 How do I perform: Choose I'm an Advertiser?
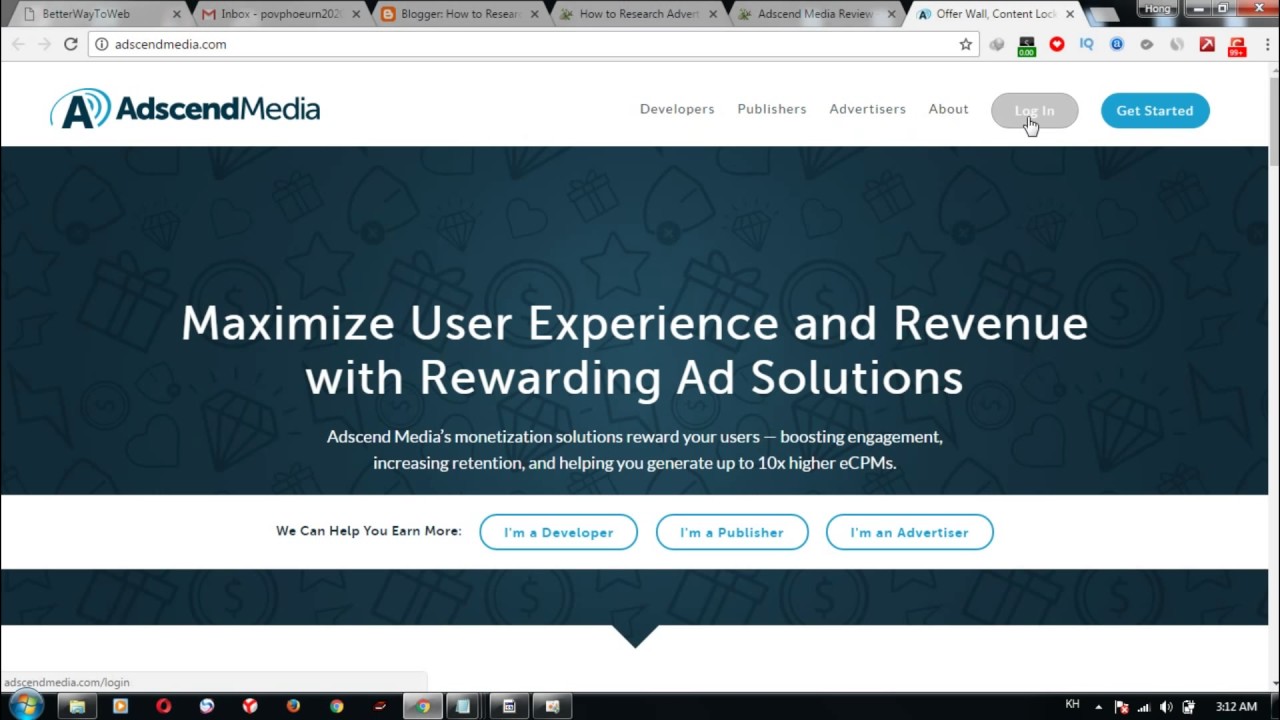909,532
